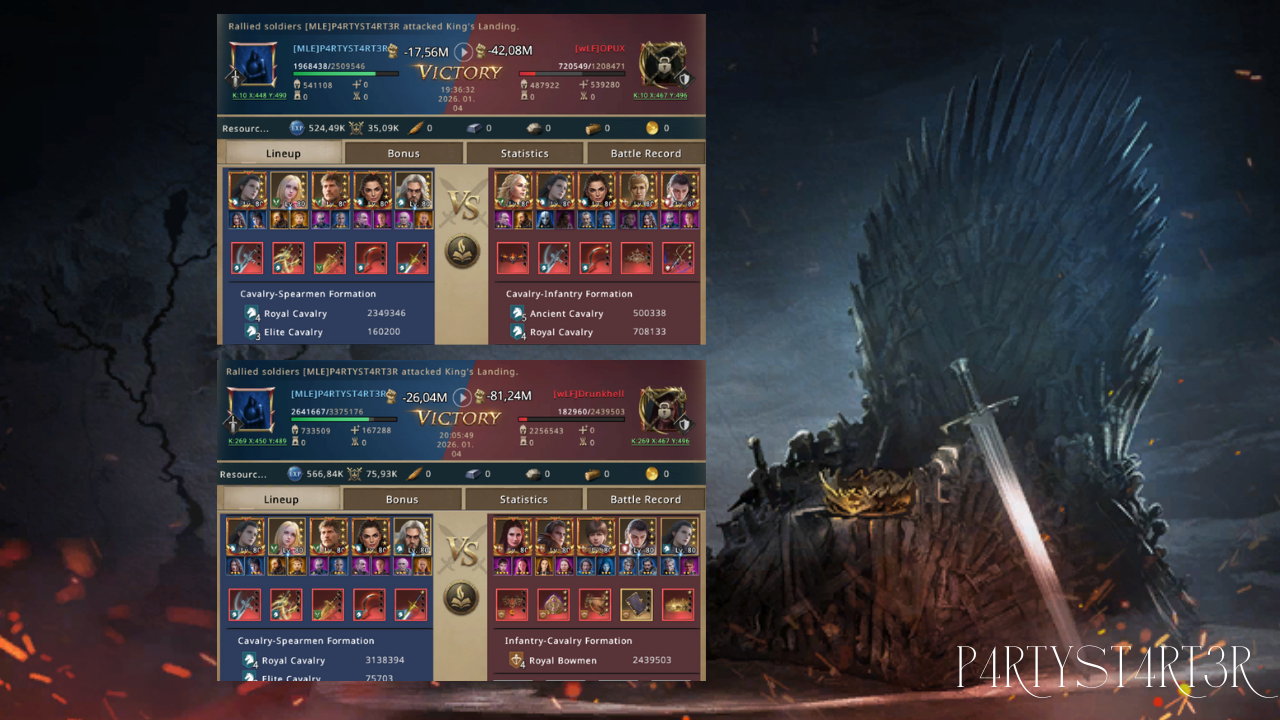1280x720 pixels.
Task: Open the Bonus tab in the OPUX report
Action: coord(404,153)
